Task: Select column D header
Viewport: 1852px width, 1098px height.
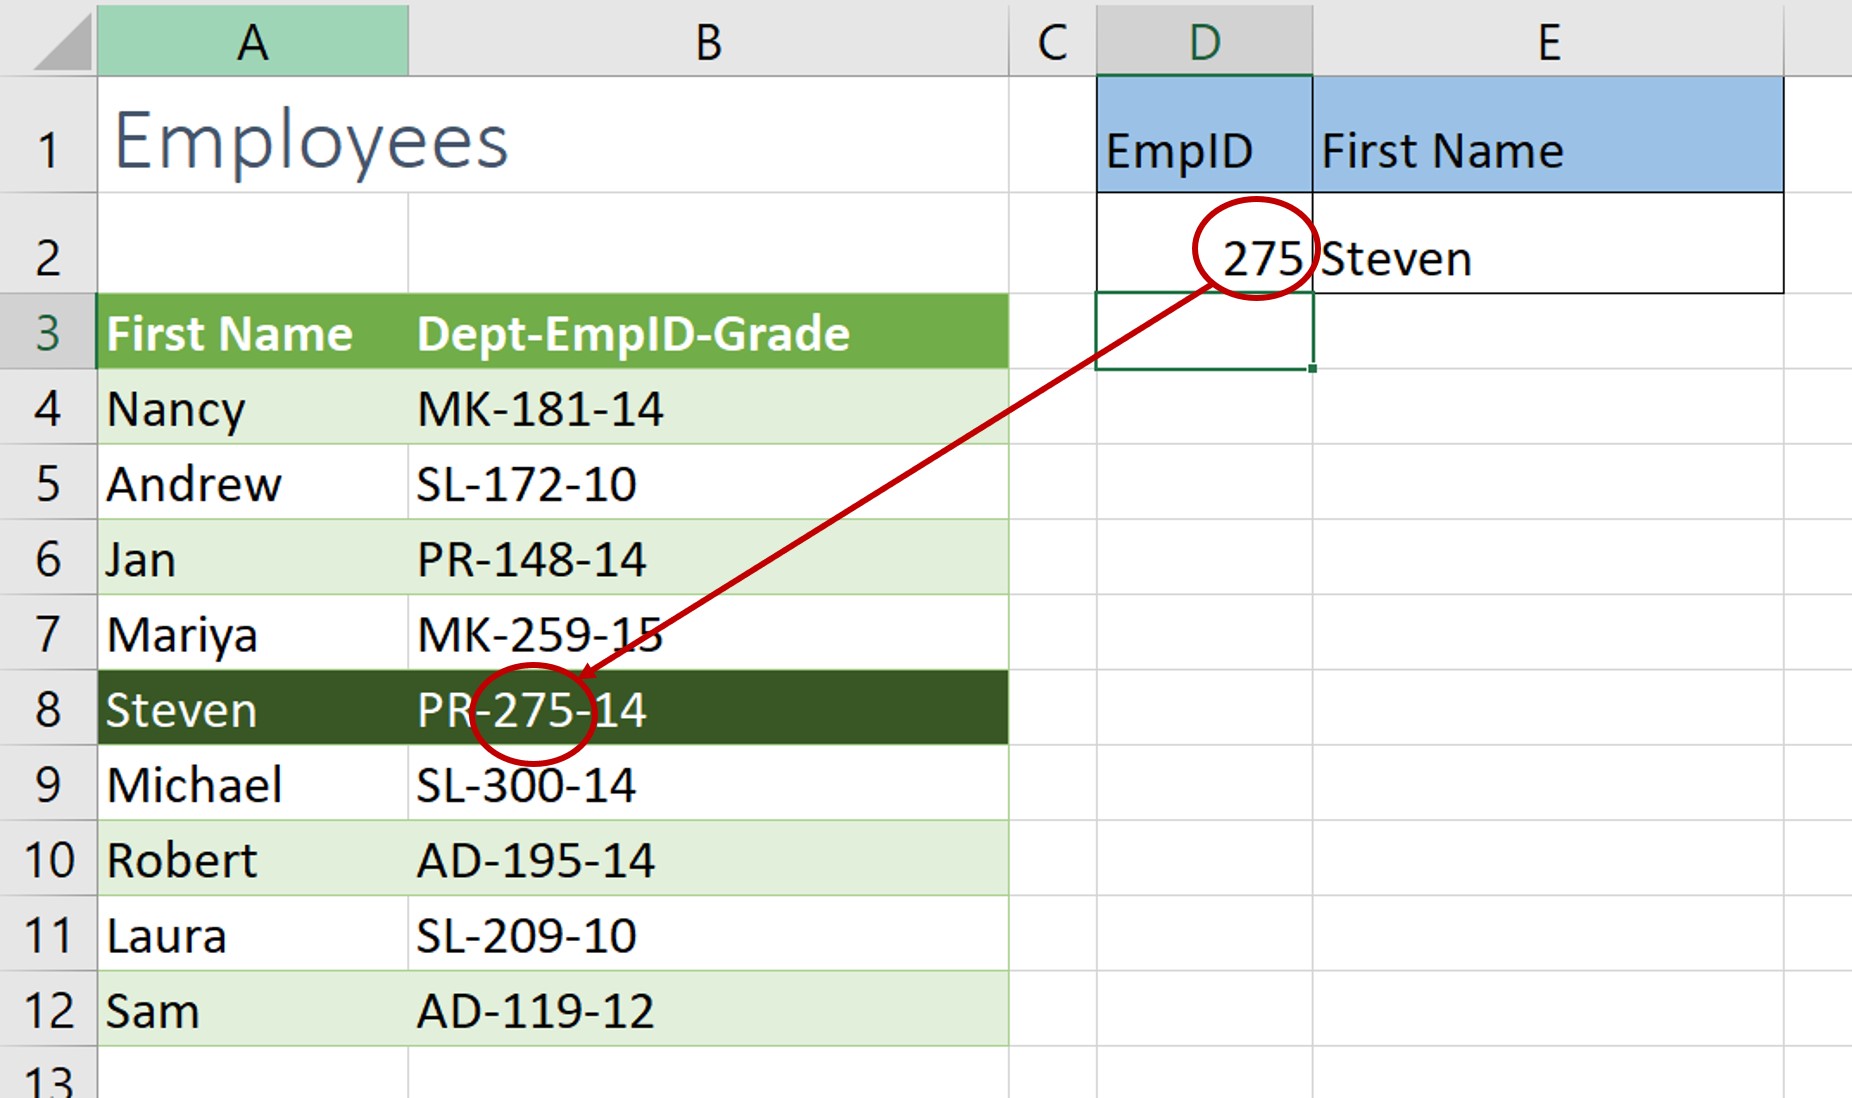Action: click(1204, 40)
